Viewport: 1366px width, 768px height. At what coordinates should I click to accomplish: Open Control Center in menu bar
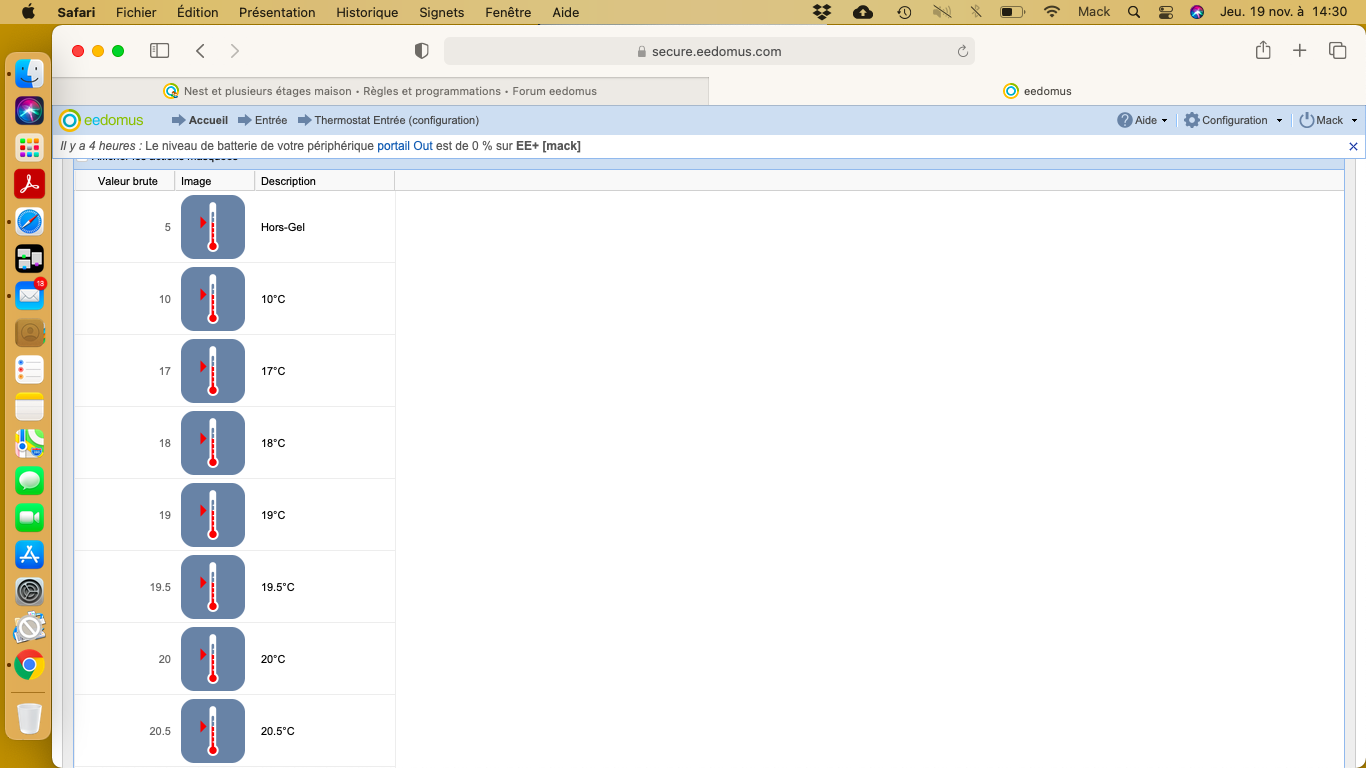[1165, 12]
